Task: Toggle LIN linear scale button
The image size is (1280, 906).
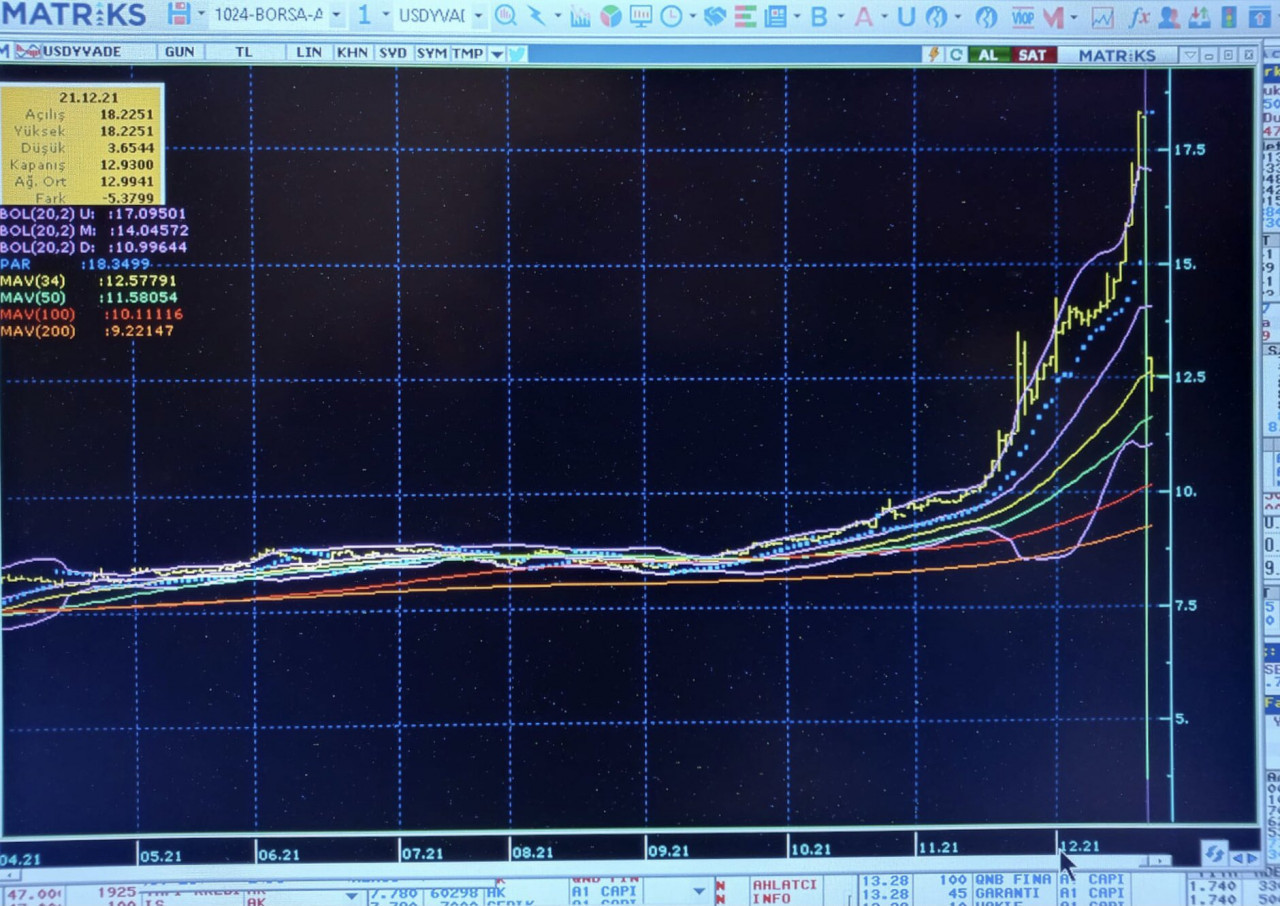Action: click(309, 52)
